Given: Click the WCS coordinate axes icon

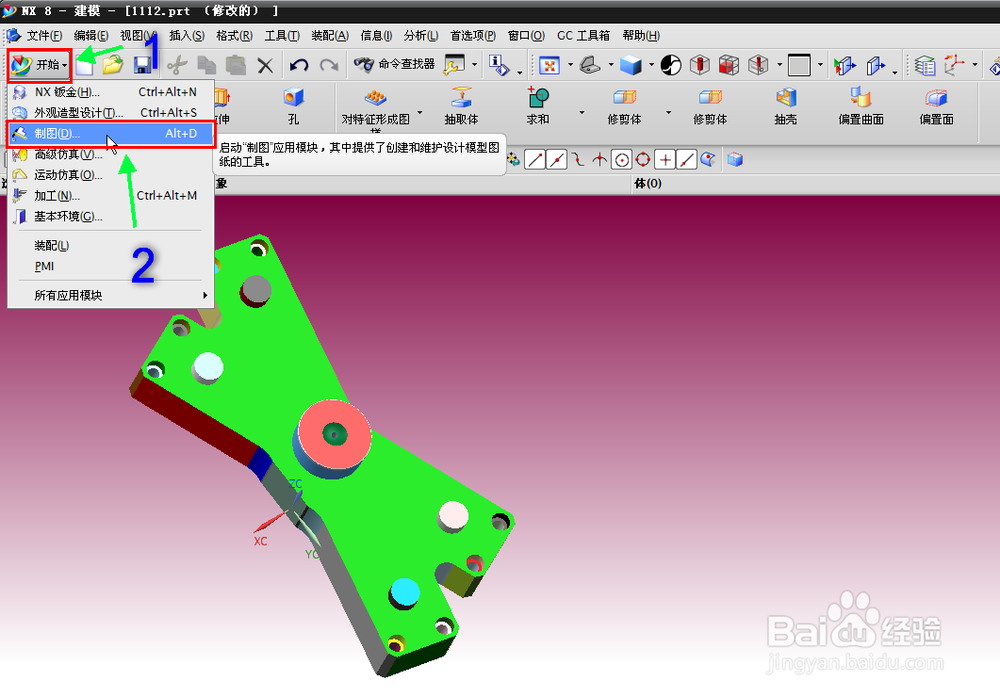Looking at the screenshot, I should tap(954, 65).
